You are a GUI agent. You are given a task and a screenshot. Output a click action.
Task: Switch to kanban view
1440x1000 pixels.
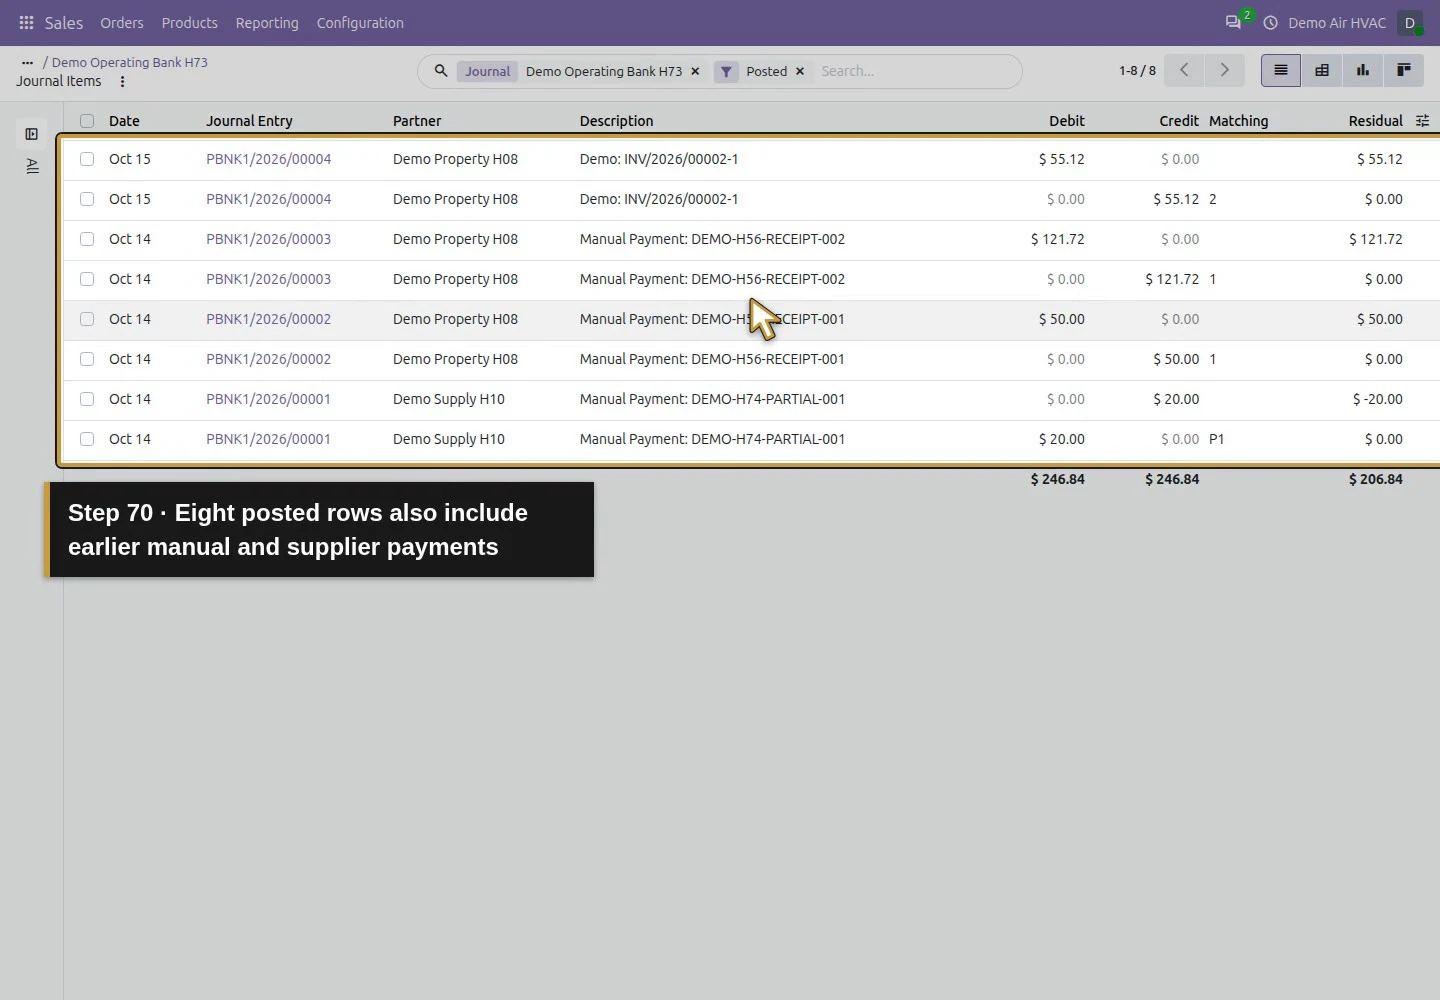[x=1404, y=70]
